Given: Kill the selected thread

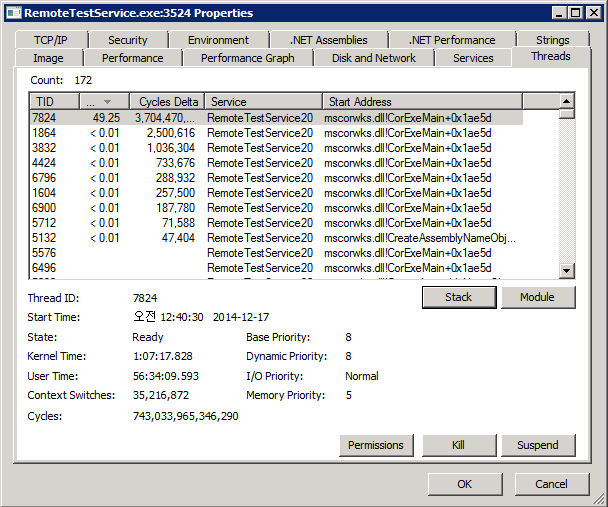Looking at the screenshot, I should 458,445.
